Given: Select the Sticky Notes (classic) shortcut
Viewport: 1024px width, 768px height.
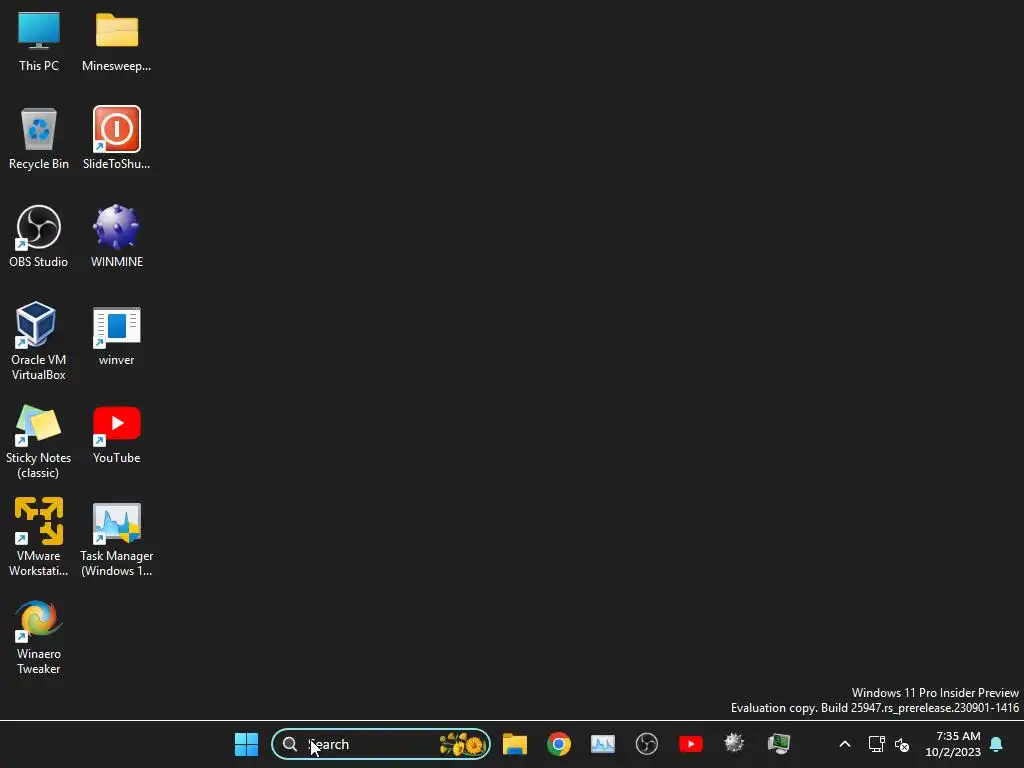Looking at the screenshot, I should pyautogui.click(x=39, y=441).
